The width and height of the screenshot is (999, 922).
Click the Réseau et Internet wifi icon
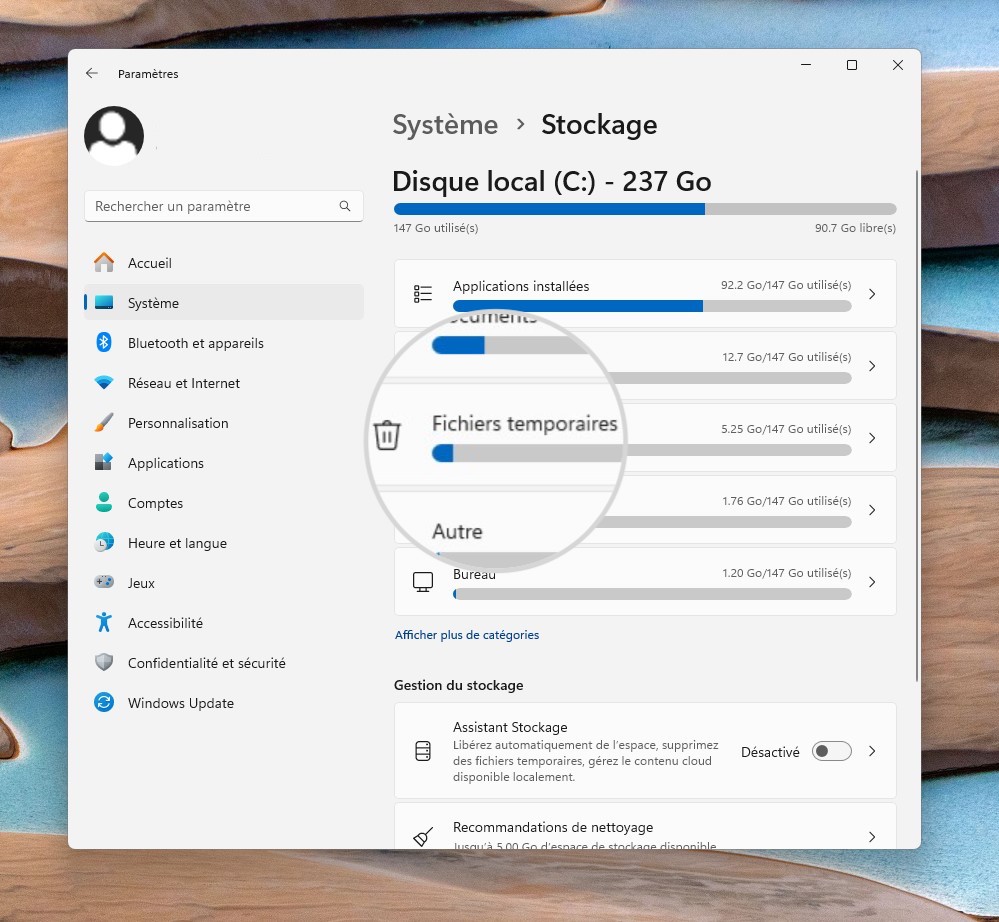pyautogui.click(x=104, y=382)
